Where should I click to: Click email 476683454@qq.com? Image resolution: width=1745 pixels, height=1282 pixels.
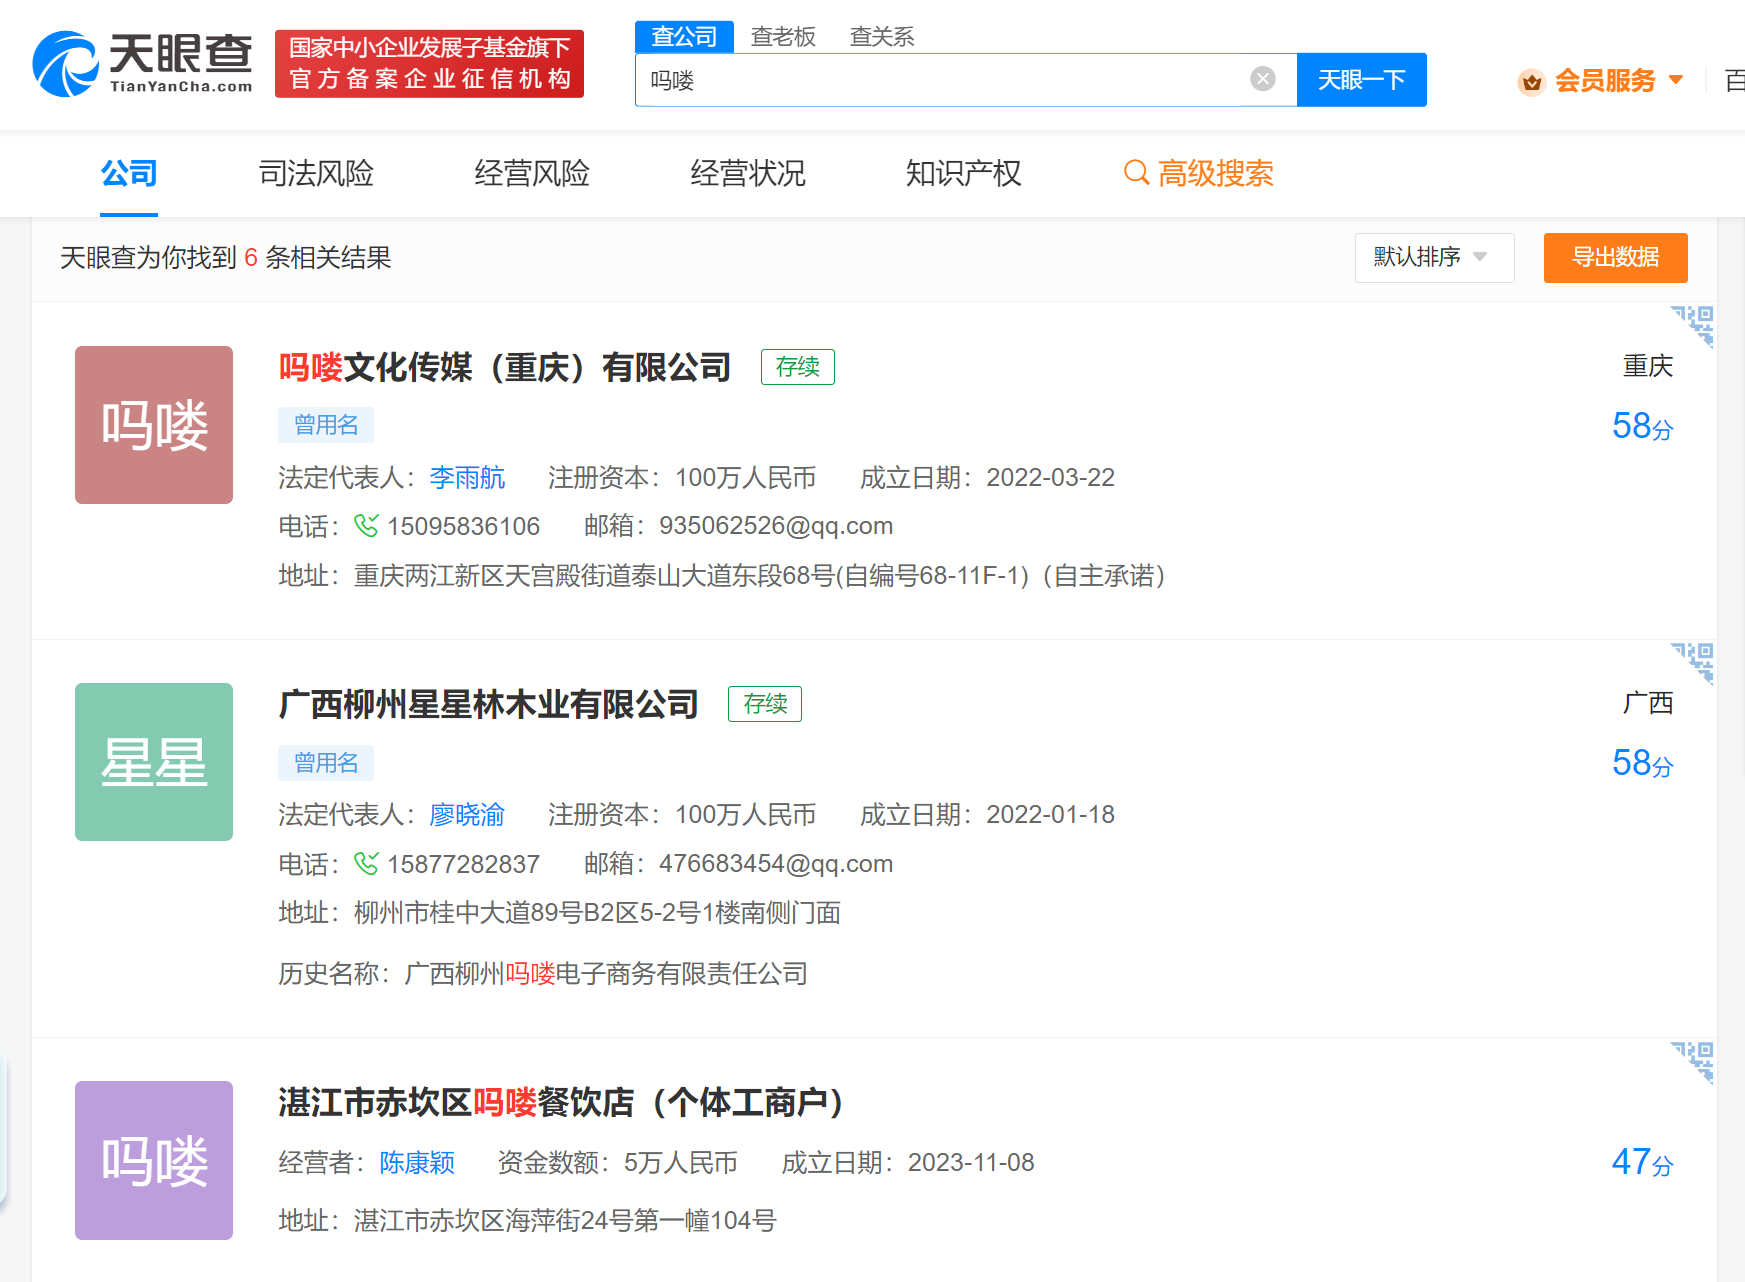[x=776, y=864]
